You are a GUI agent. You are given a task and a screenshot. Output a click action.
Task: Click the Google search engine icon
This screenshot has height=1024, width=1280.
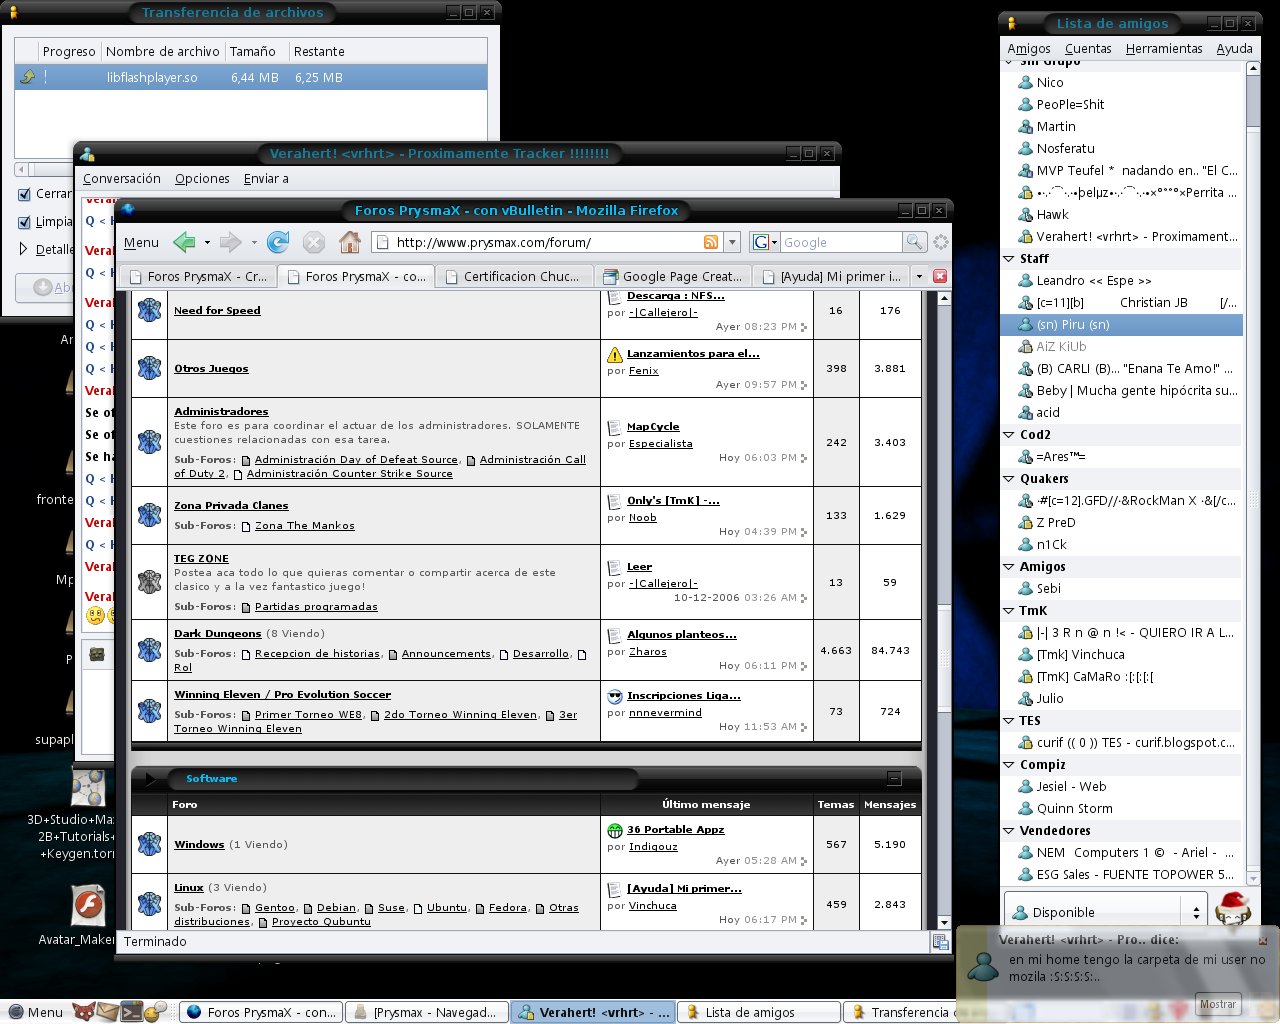761,242
